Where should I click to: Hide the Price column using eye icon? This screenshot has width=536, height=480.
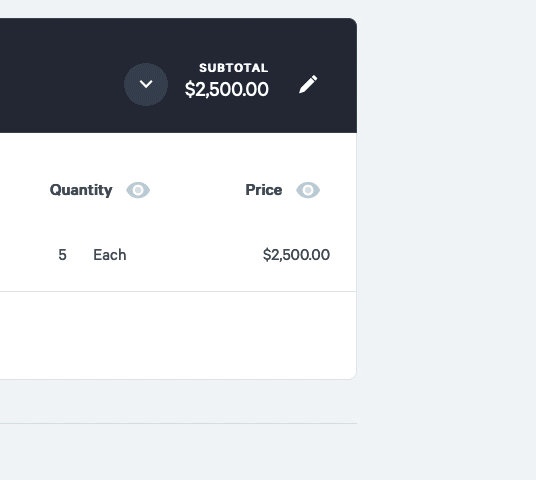pyautogui.click(x=308, y=190)
